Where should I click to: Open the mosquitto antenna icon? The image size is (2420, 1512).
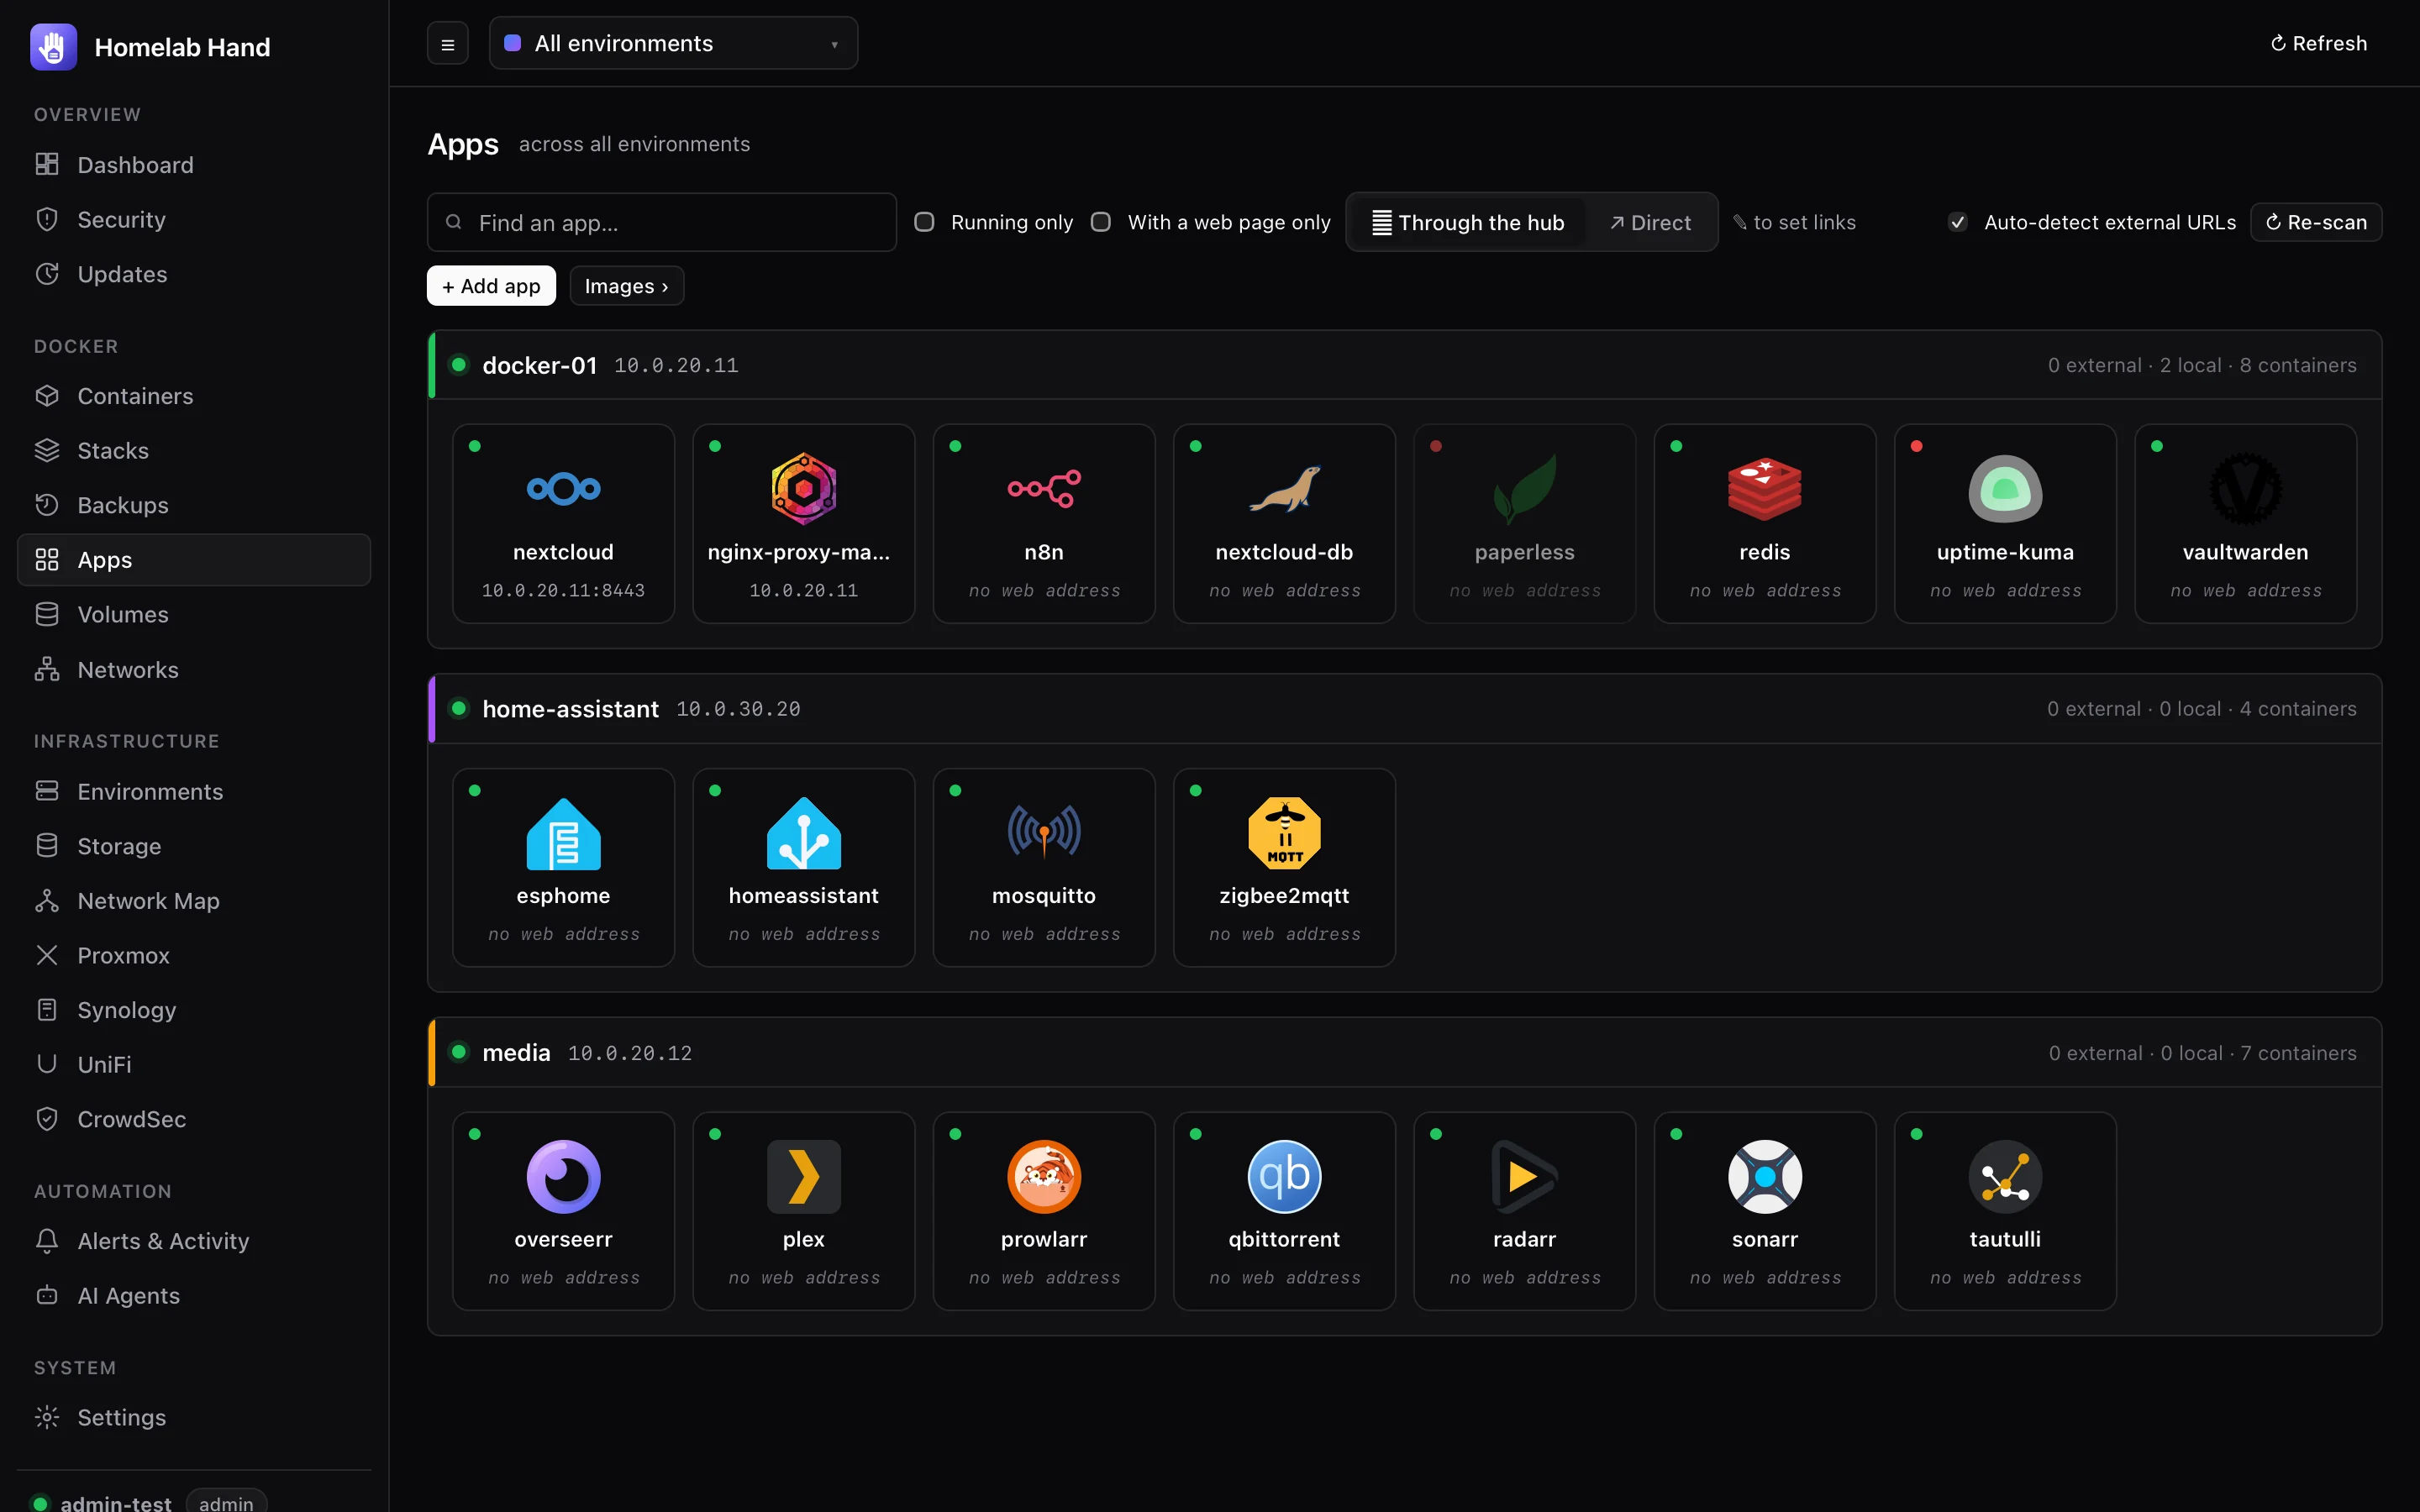(1043, 832)
